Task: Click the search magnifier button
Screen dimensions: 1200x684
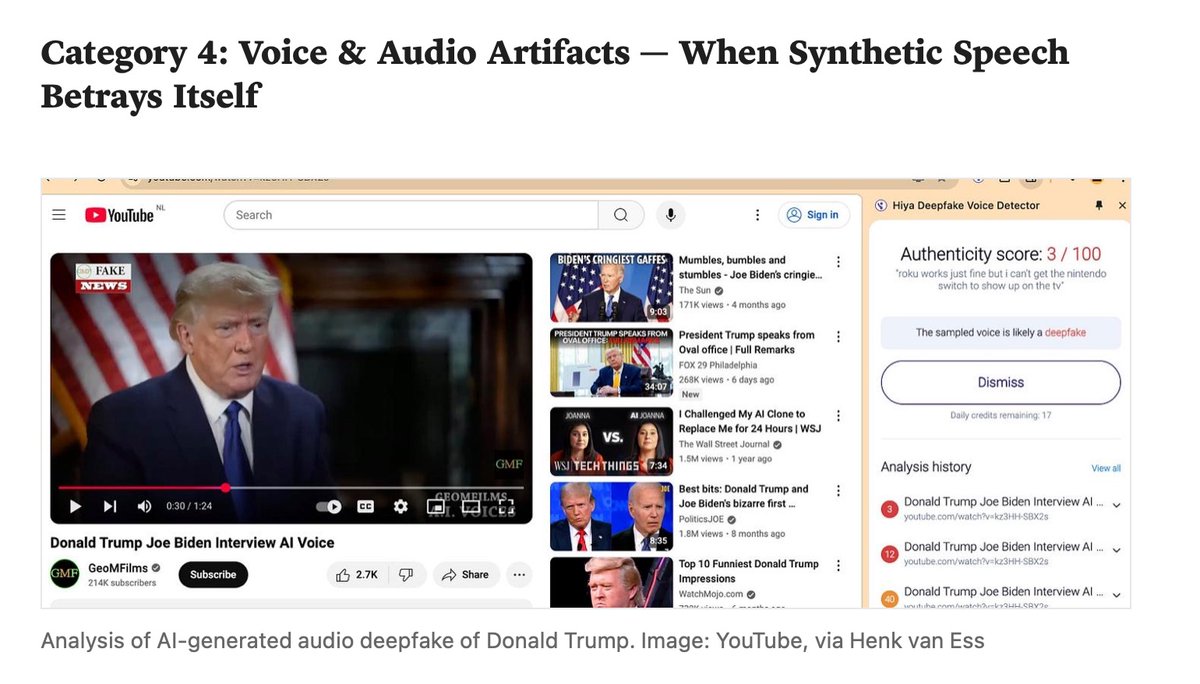Action: click(x=621, y=215)
